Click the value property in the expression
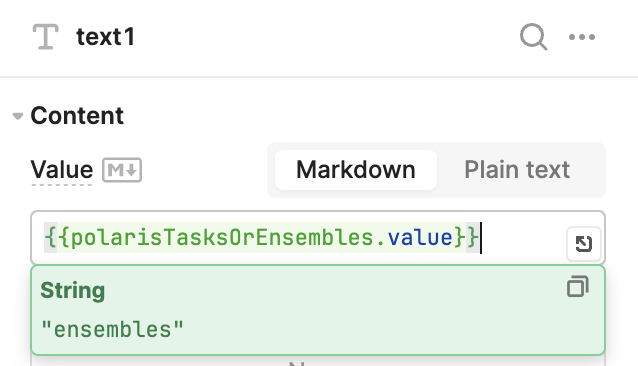This screenshot has height=366, width=638. coord(420,237)
